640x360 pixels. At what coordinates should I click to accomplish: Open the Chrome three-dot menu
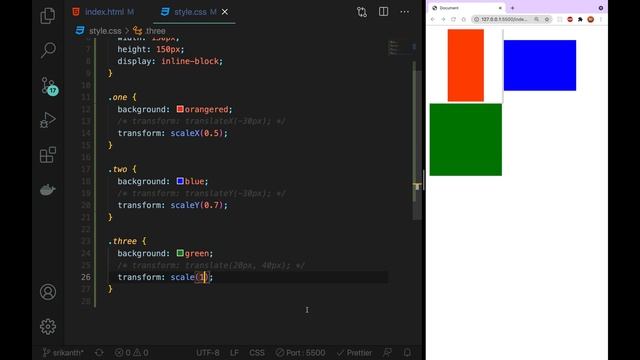[x=601, y=19]
